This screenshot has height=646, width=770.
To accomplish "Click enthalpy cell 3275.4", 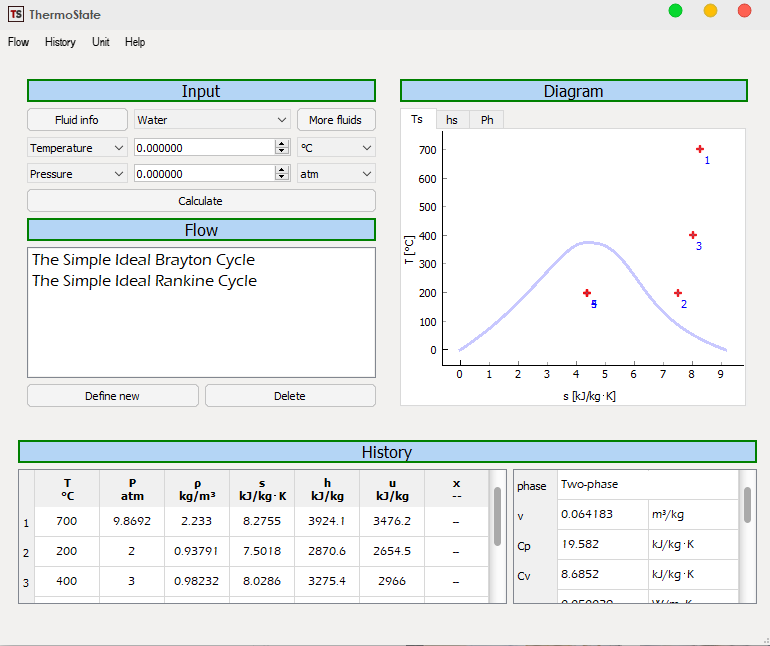I will point(327,581).
